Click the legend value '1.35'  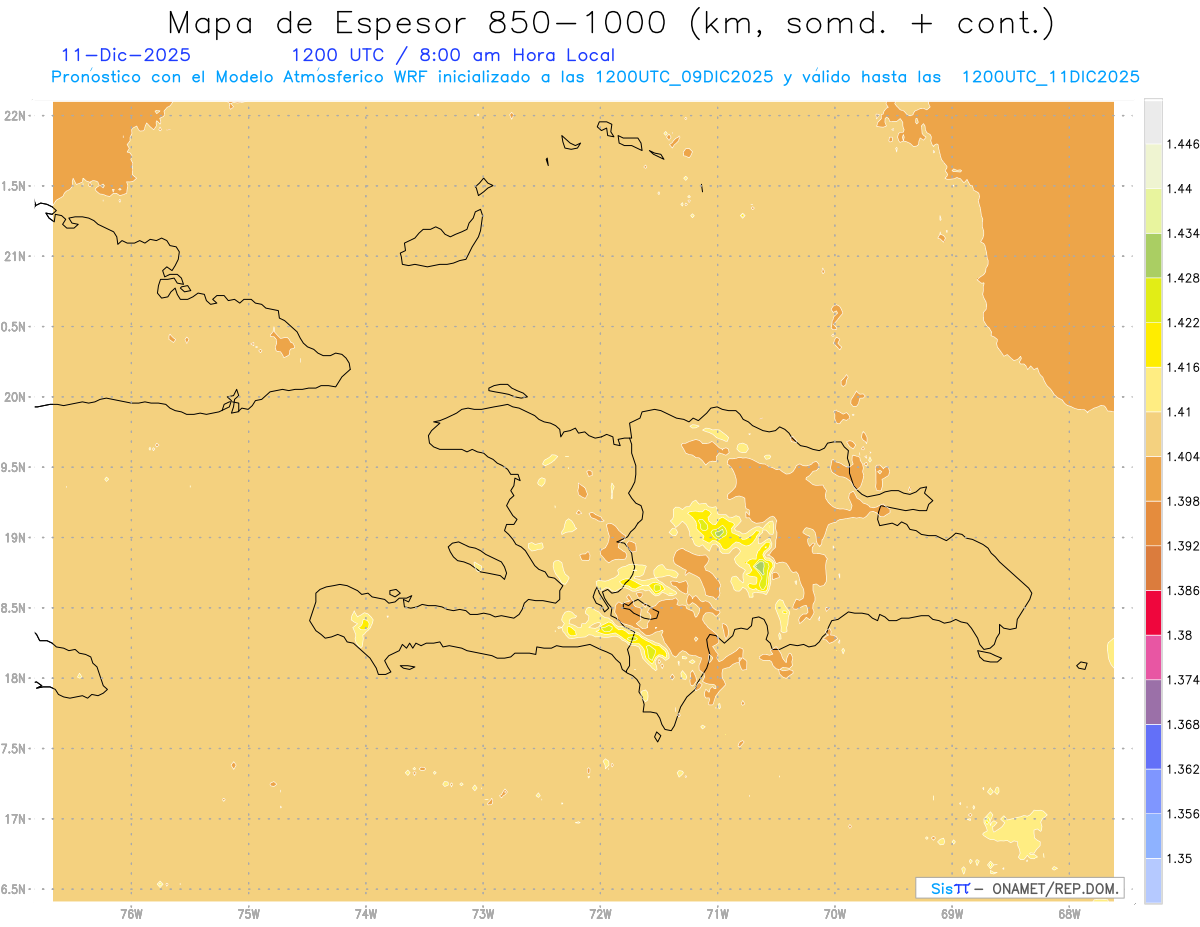1180,858
